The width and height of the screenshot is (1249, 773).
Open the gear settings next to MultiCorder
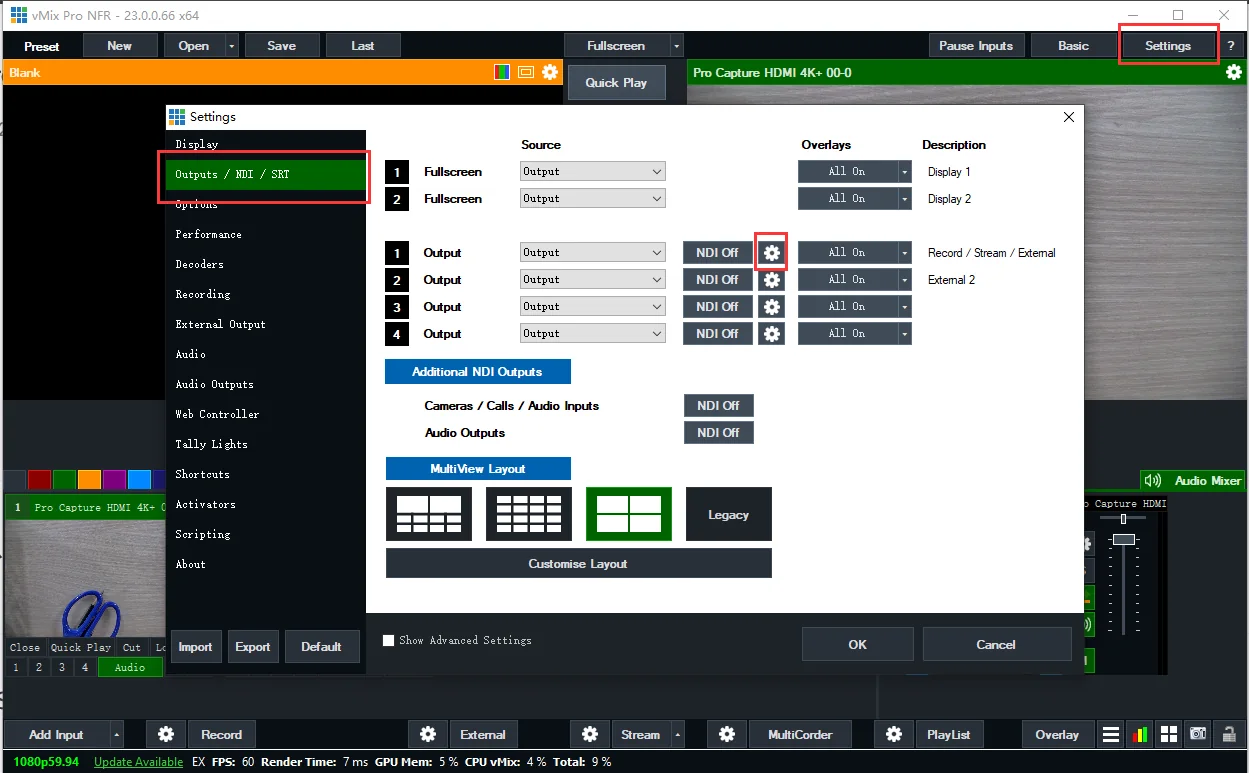(727, 734)
